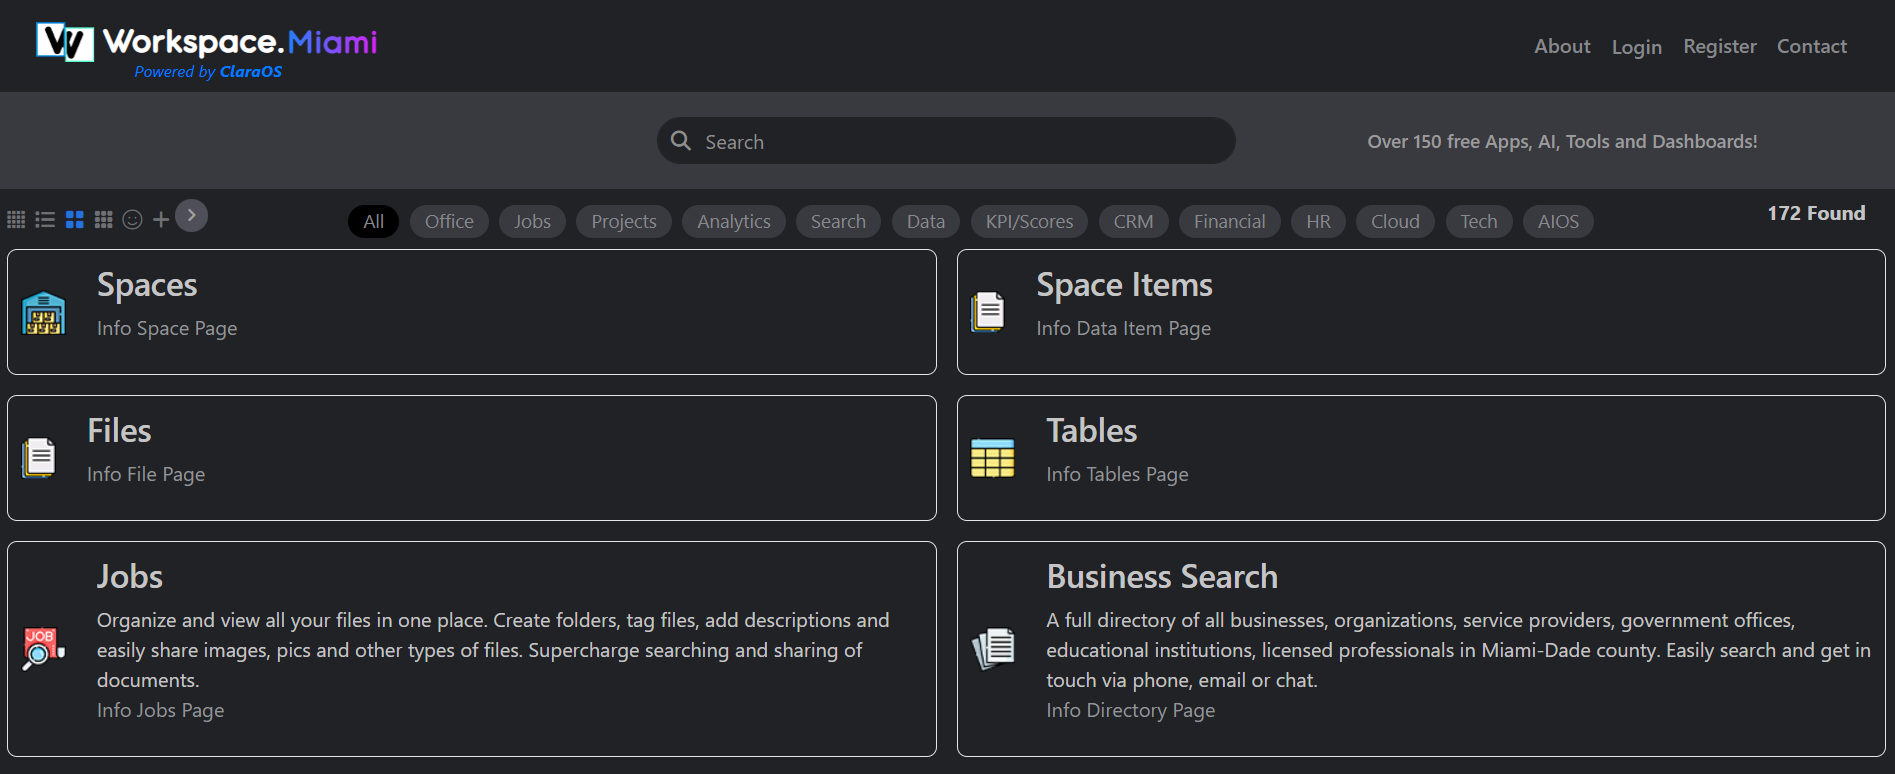Filter apps by KPI/Scores category

[1029, 222]
